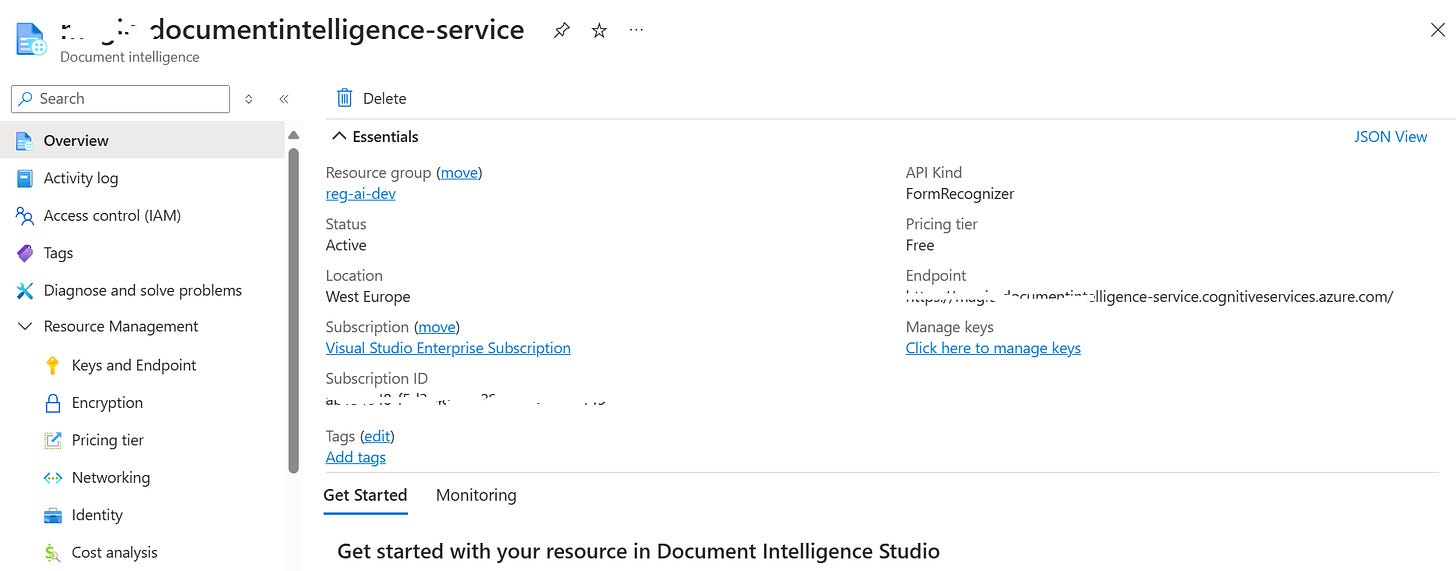Switch to the Get Started tab
Image resolution: width=1456 pixels, height=571 pixels.
[x=365, y=495]
